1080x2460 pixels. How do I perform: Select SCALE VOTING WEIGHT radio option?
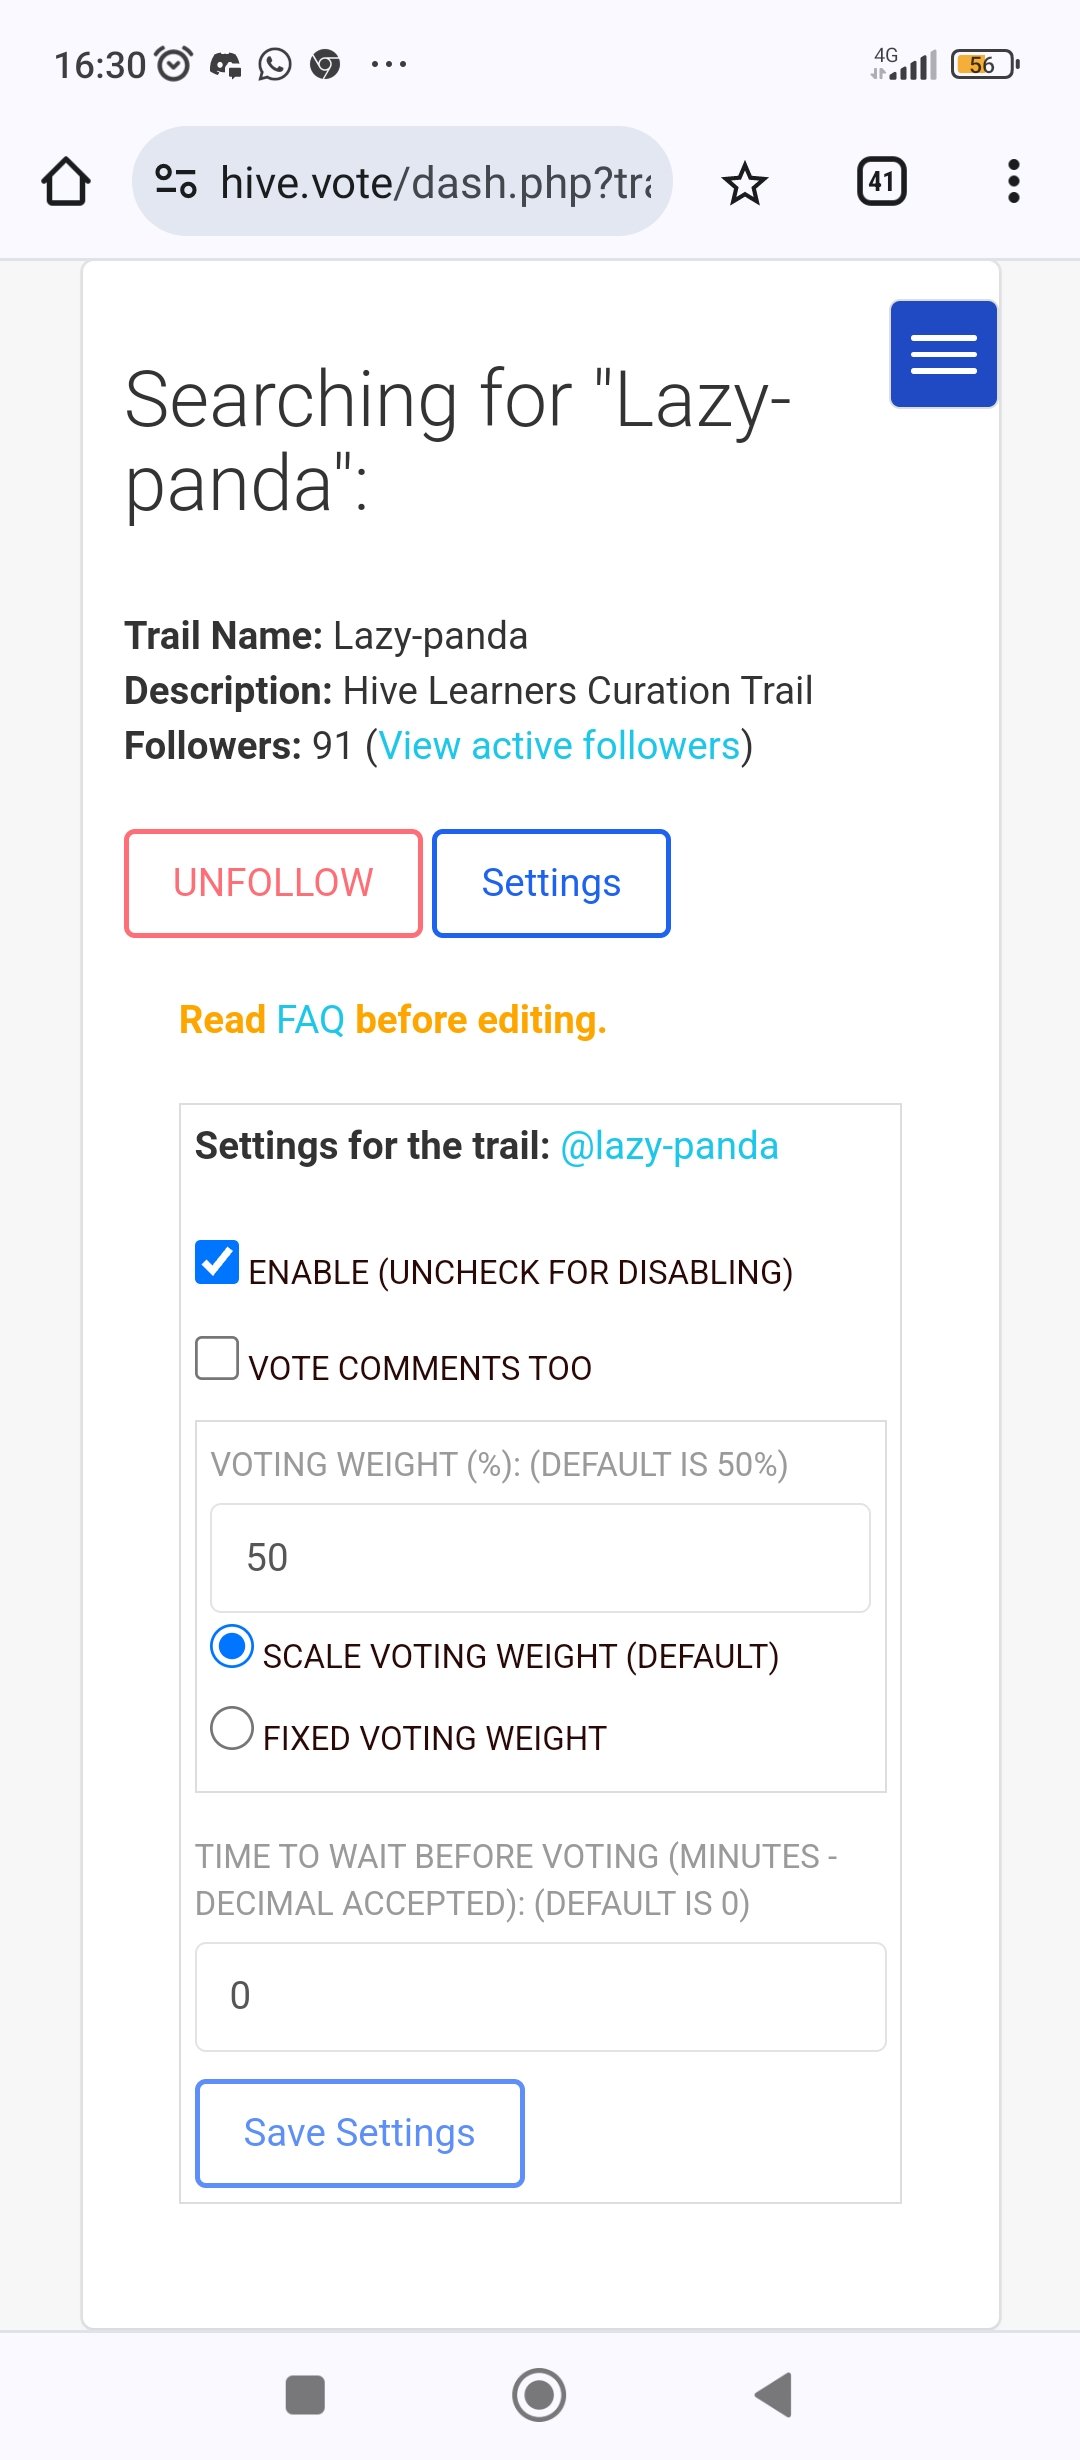click(232, 1646)
